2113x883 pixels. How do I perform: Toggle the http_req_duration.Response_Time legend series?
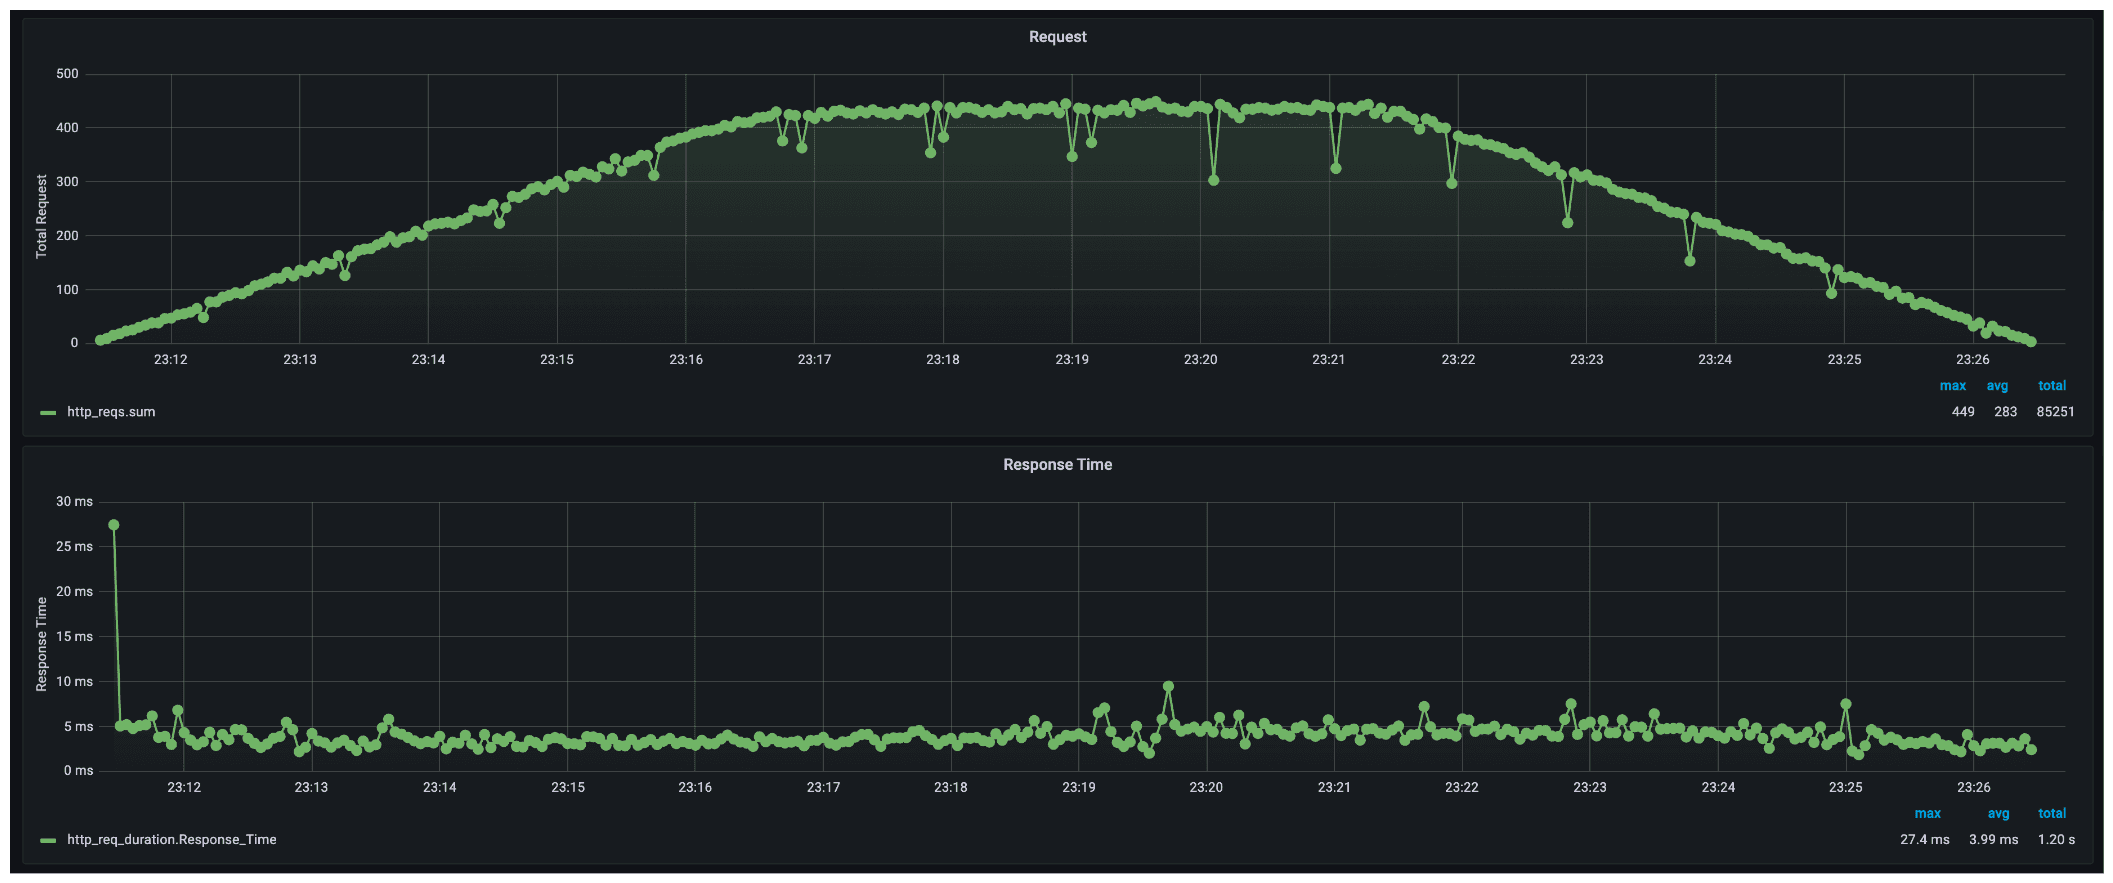coord(171,840)
